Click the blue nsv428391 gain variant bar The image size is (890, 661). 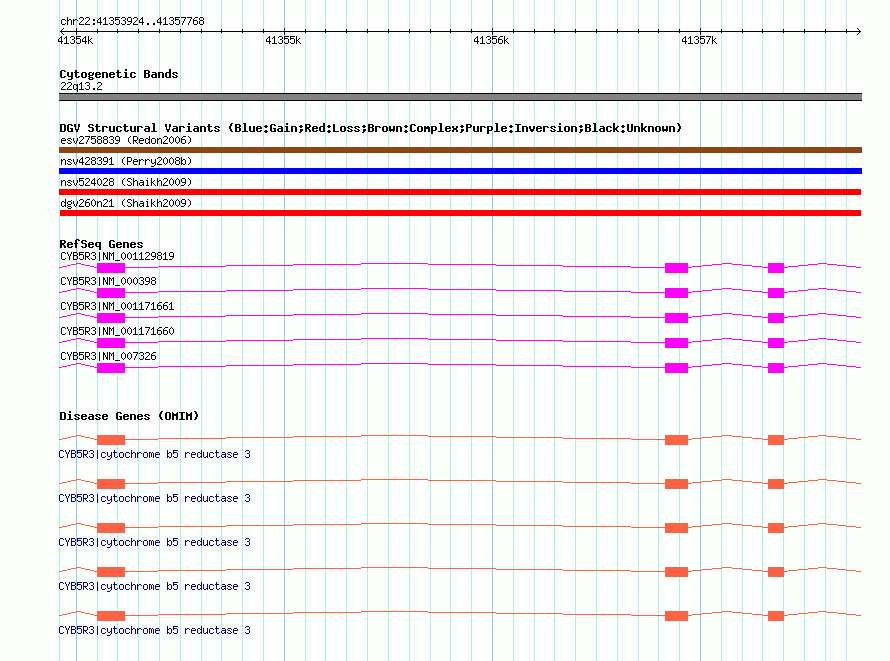click(x=460, y=171)
